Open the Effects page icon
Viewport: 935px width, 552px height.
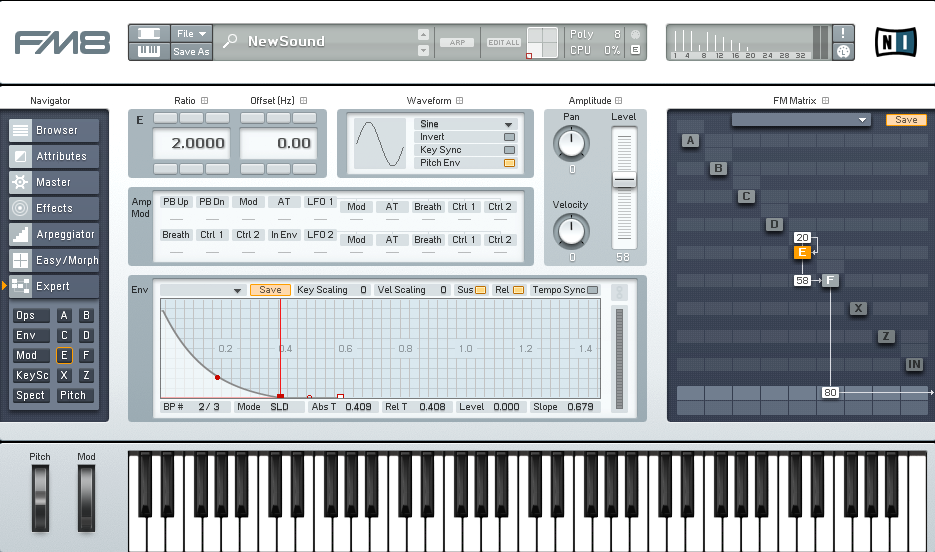(x=20, y=208)
